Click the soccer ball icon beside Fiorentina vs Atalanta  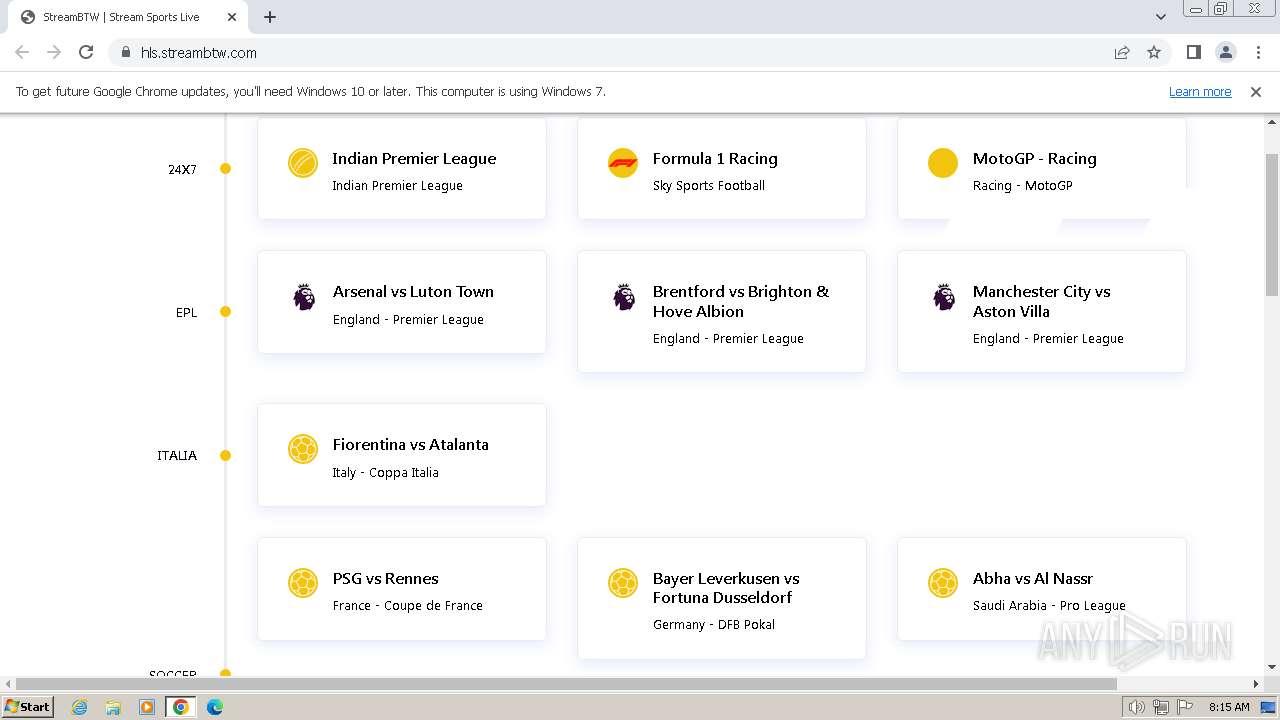303,449
